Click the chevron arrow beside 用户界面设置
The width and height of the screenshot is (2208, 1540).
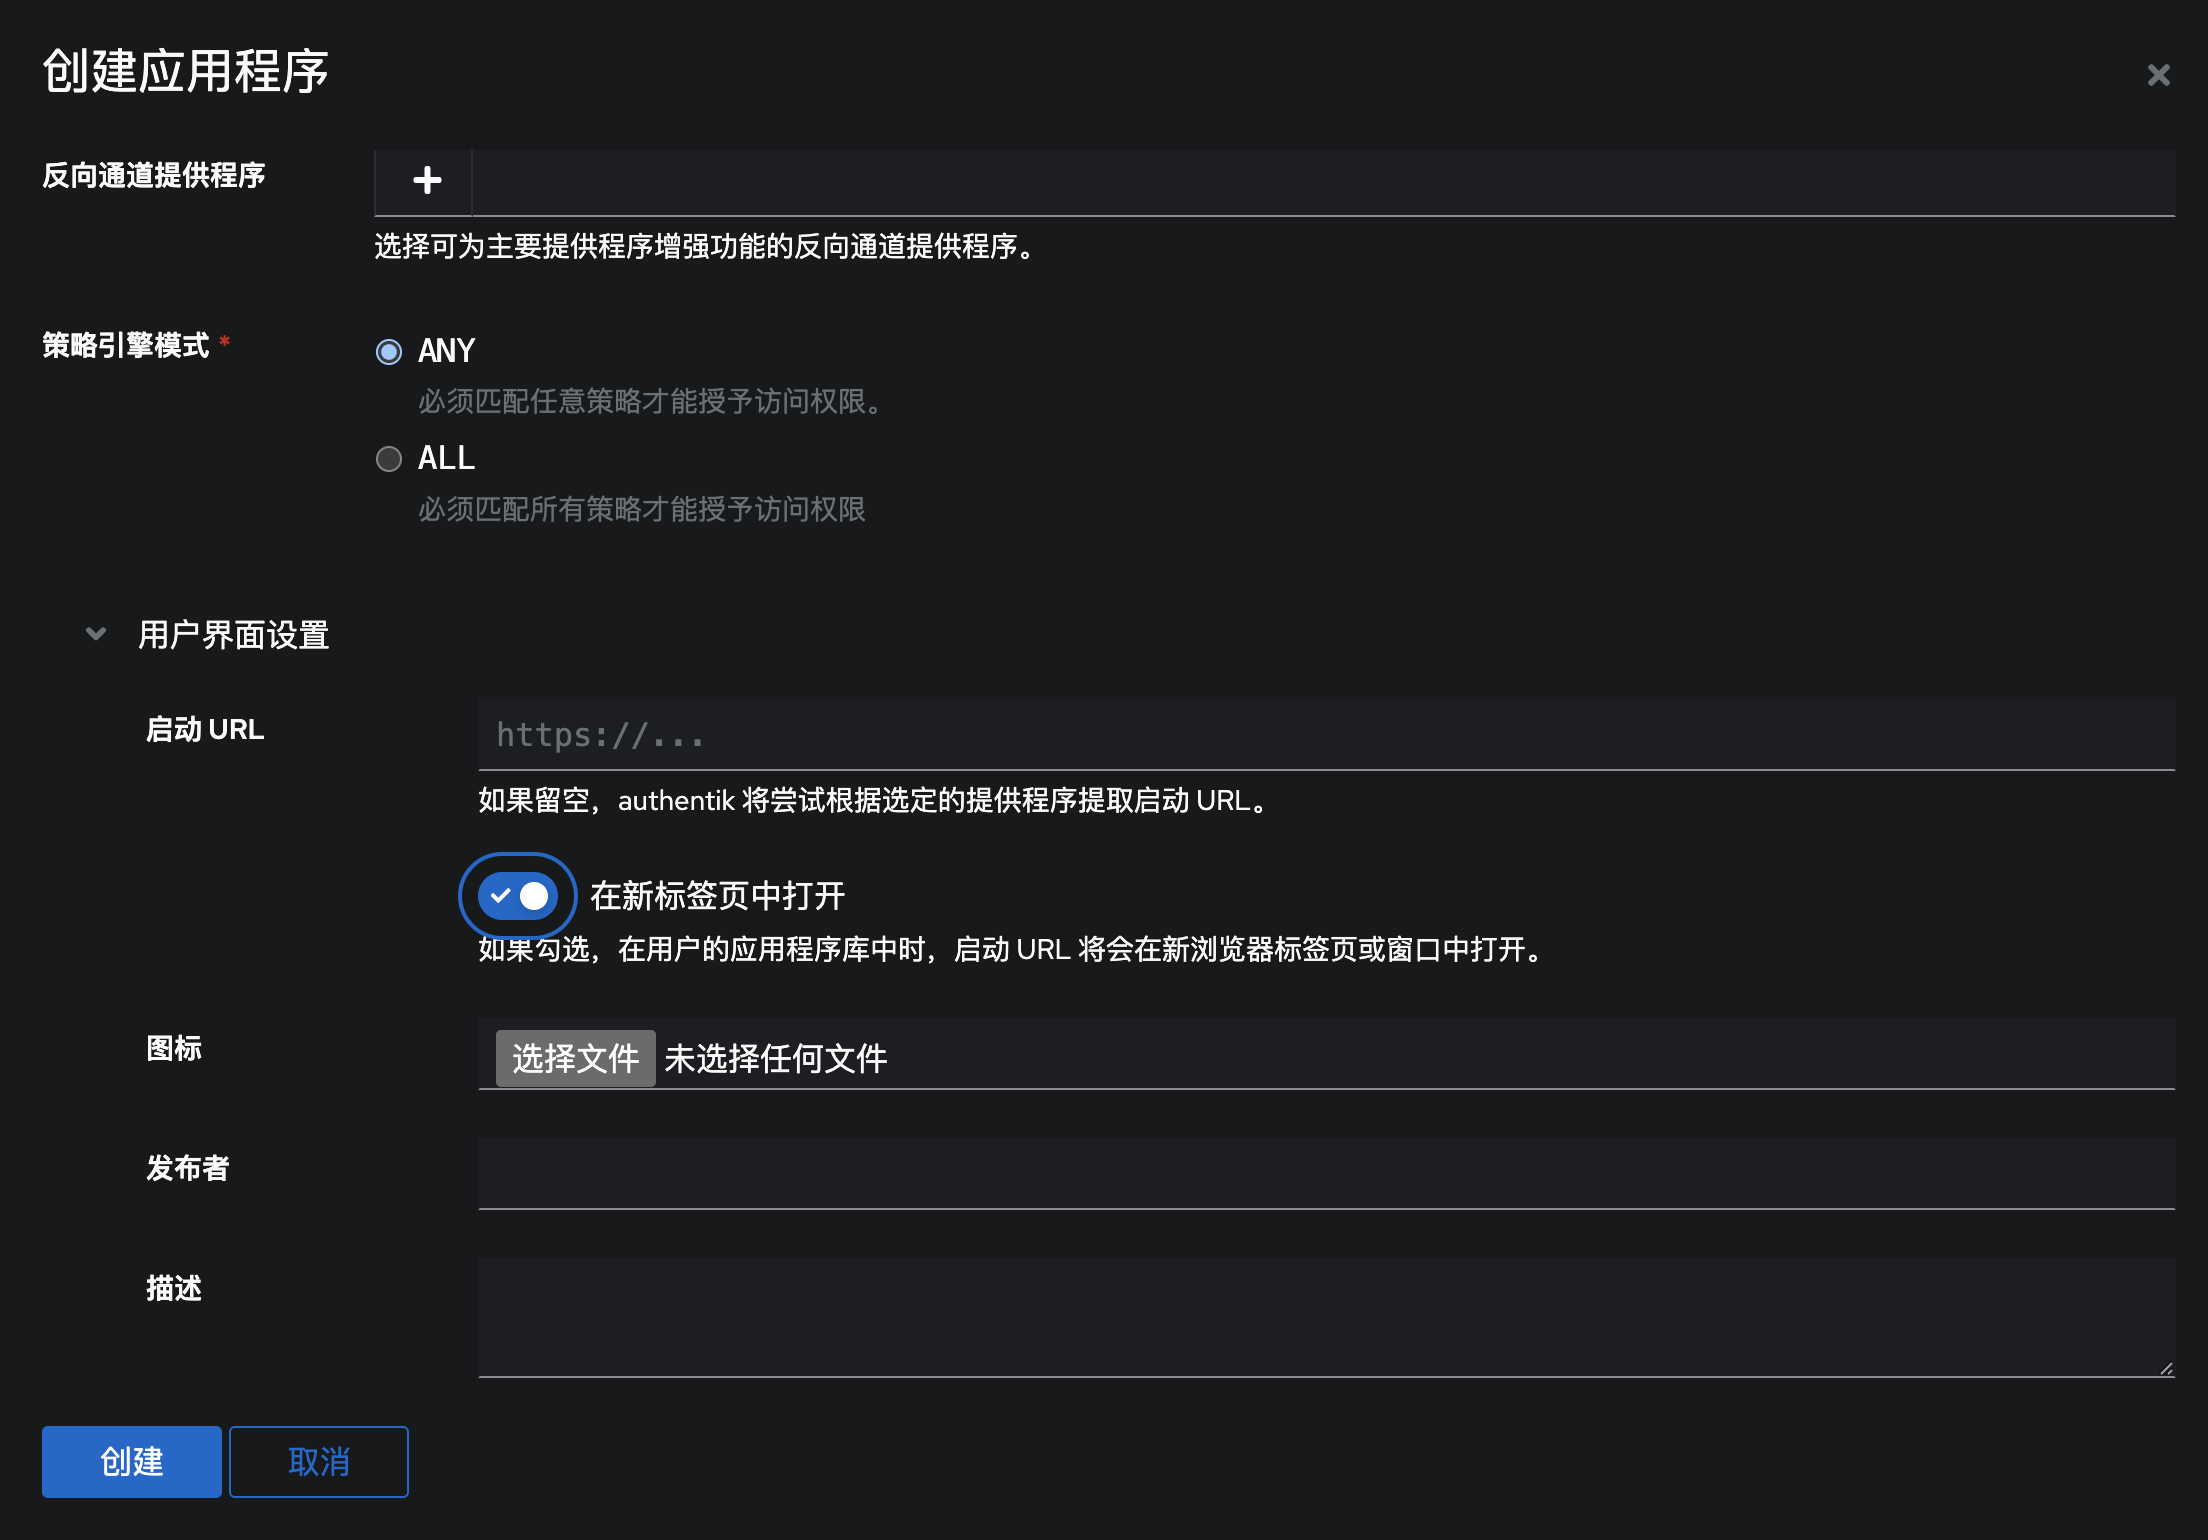(x=95, y=633)
